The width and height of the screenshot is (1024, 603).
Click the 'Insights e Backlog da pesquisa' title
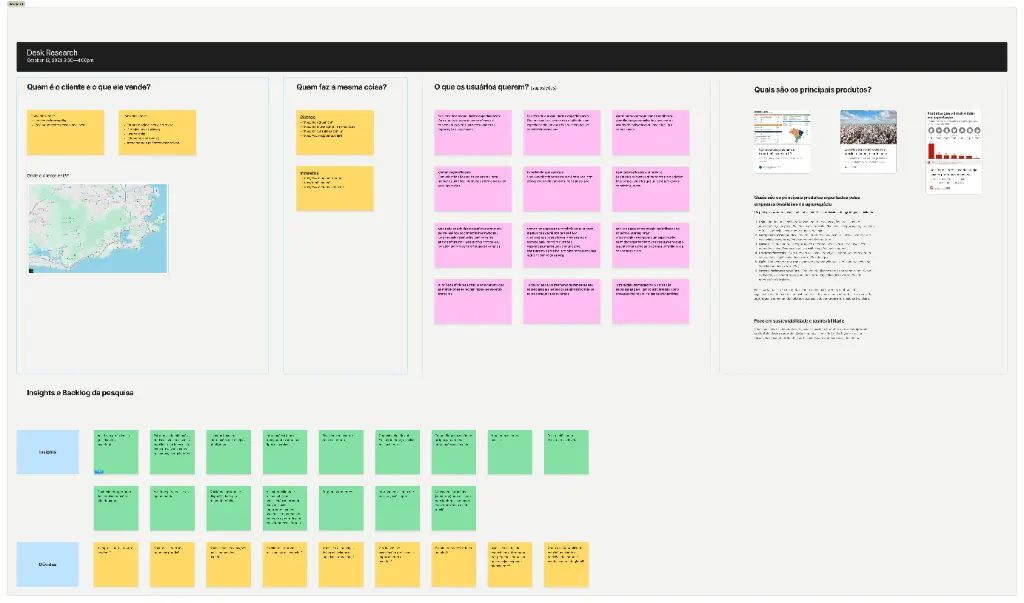tap(80, 393)
